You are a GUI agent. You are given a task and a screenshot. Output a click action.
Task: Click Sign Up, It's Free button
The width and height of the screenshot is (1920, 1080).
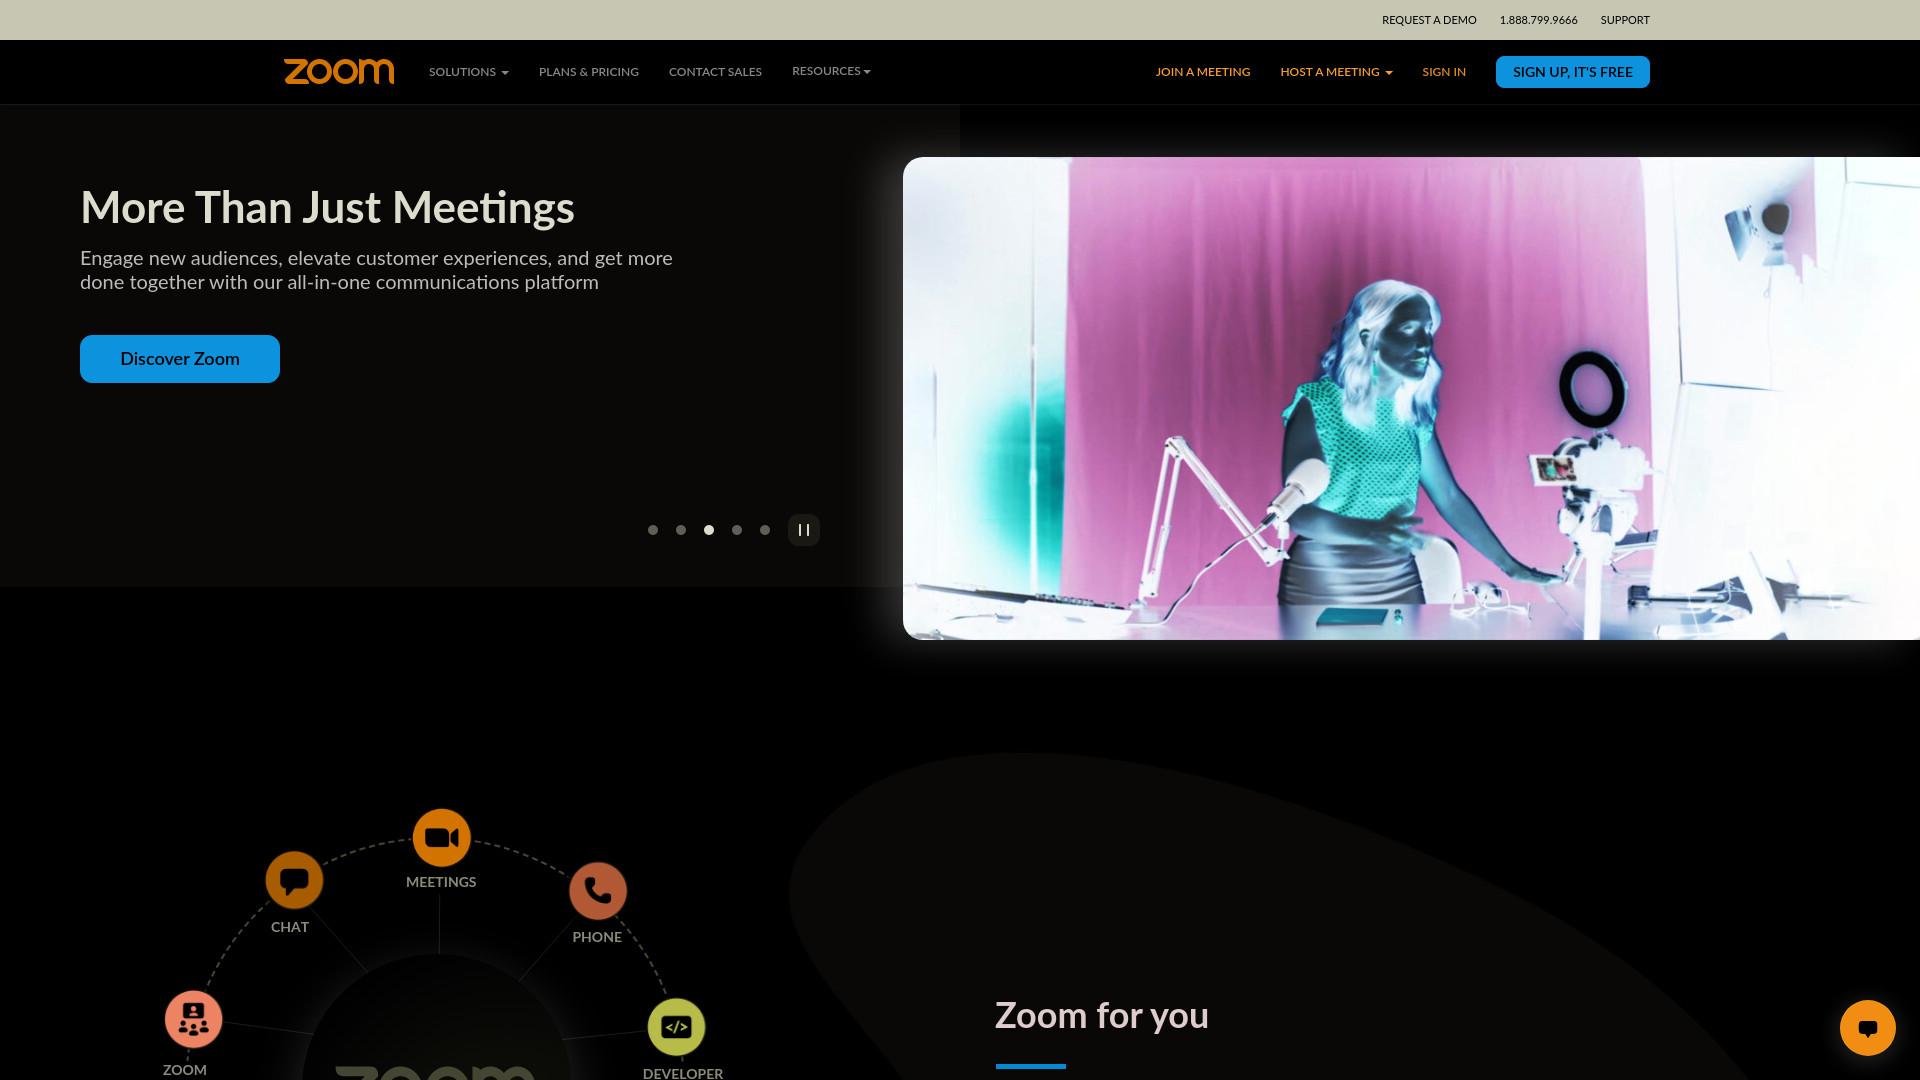point(1573,72)
